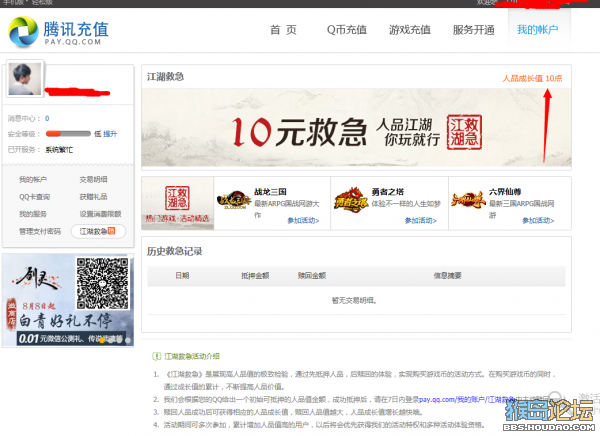The image size is (600, 436).
Task: Open 交易明细 in the sidebar
Action: click(x=93, y=179)
